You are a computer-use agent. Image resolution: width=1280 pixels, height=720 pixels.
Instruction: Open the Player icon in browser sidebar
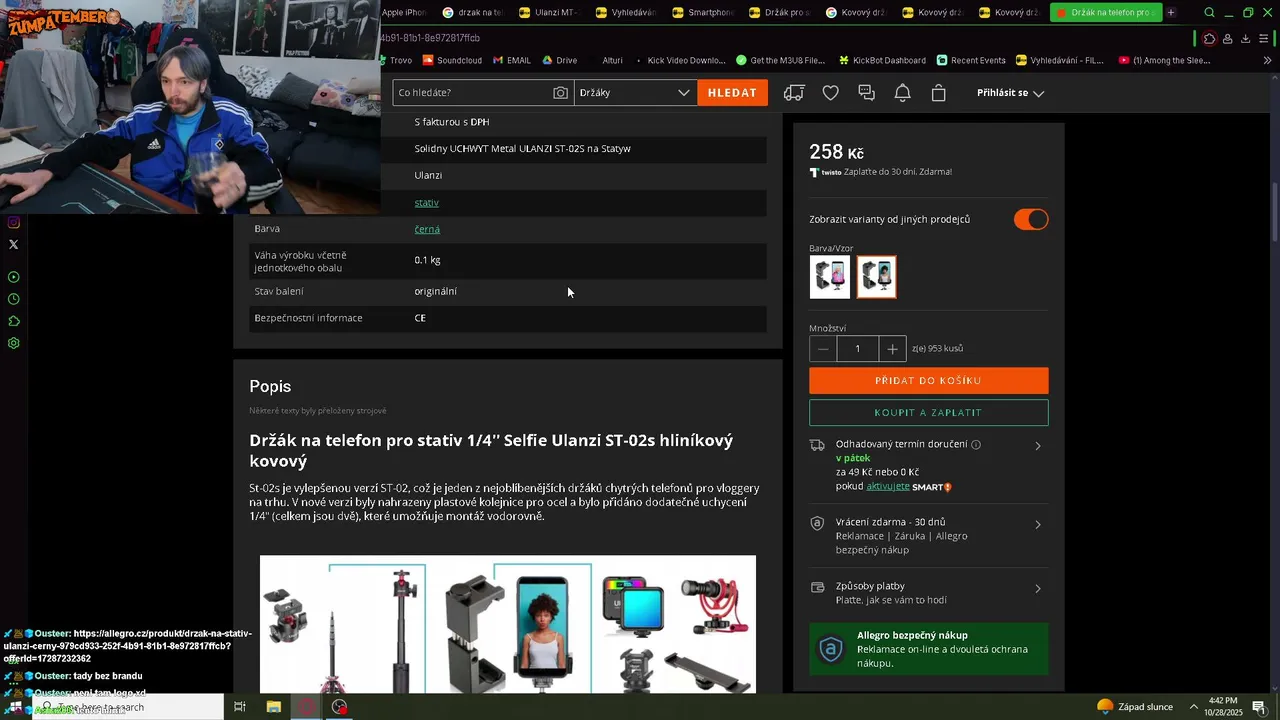pyautogui.click(x=13, y=277)
